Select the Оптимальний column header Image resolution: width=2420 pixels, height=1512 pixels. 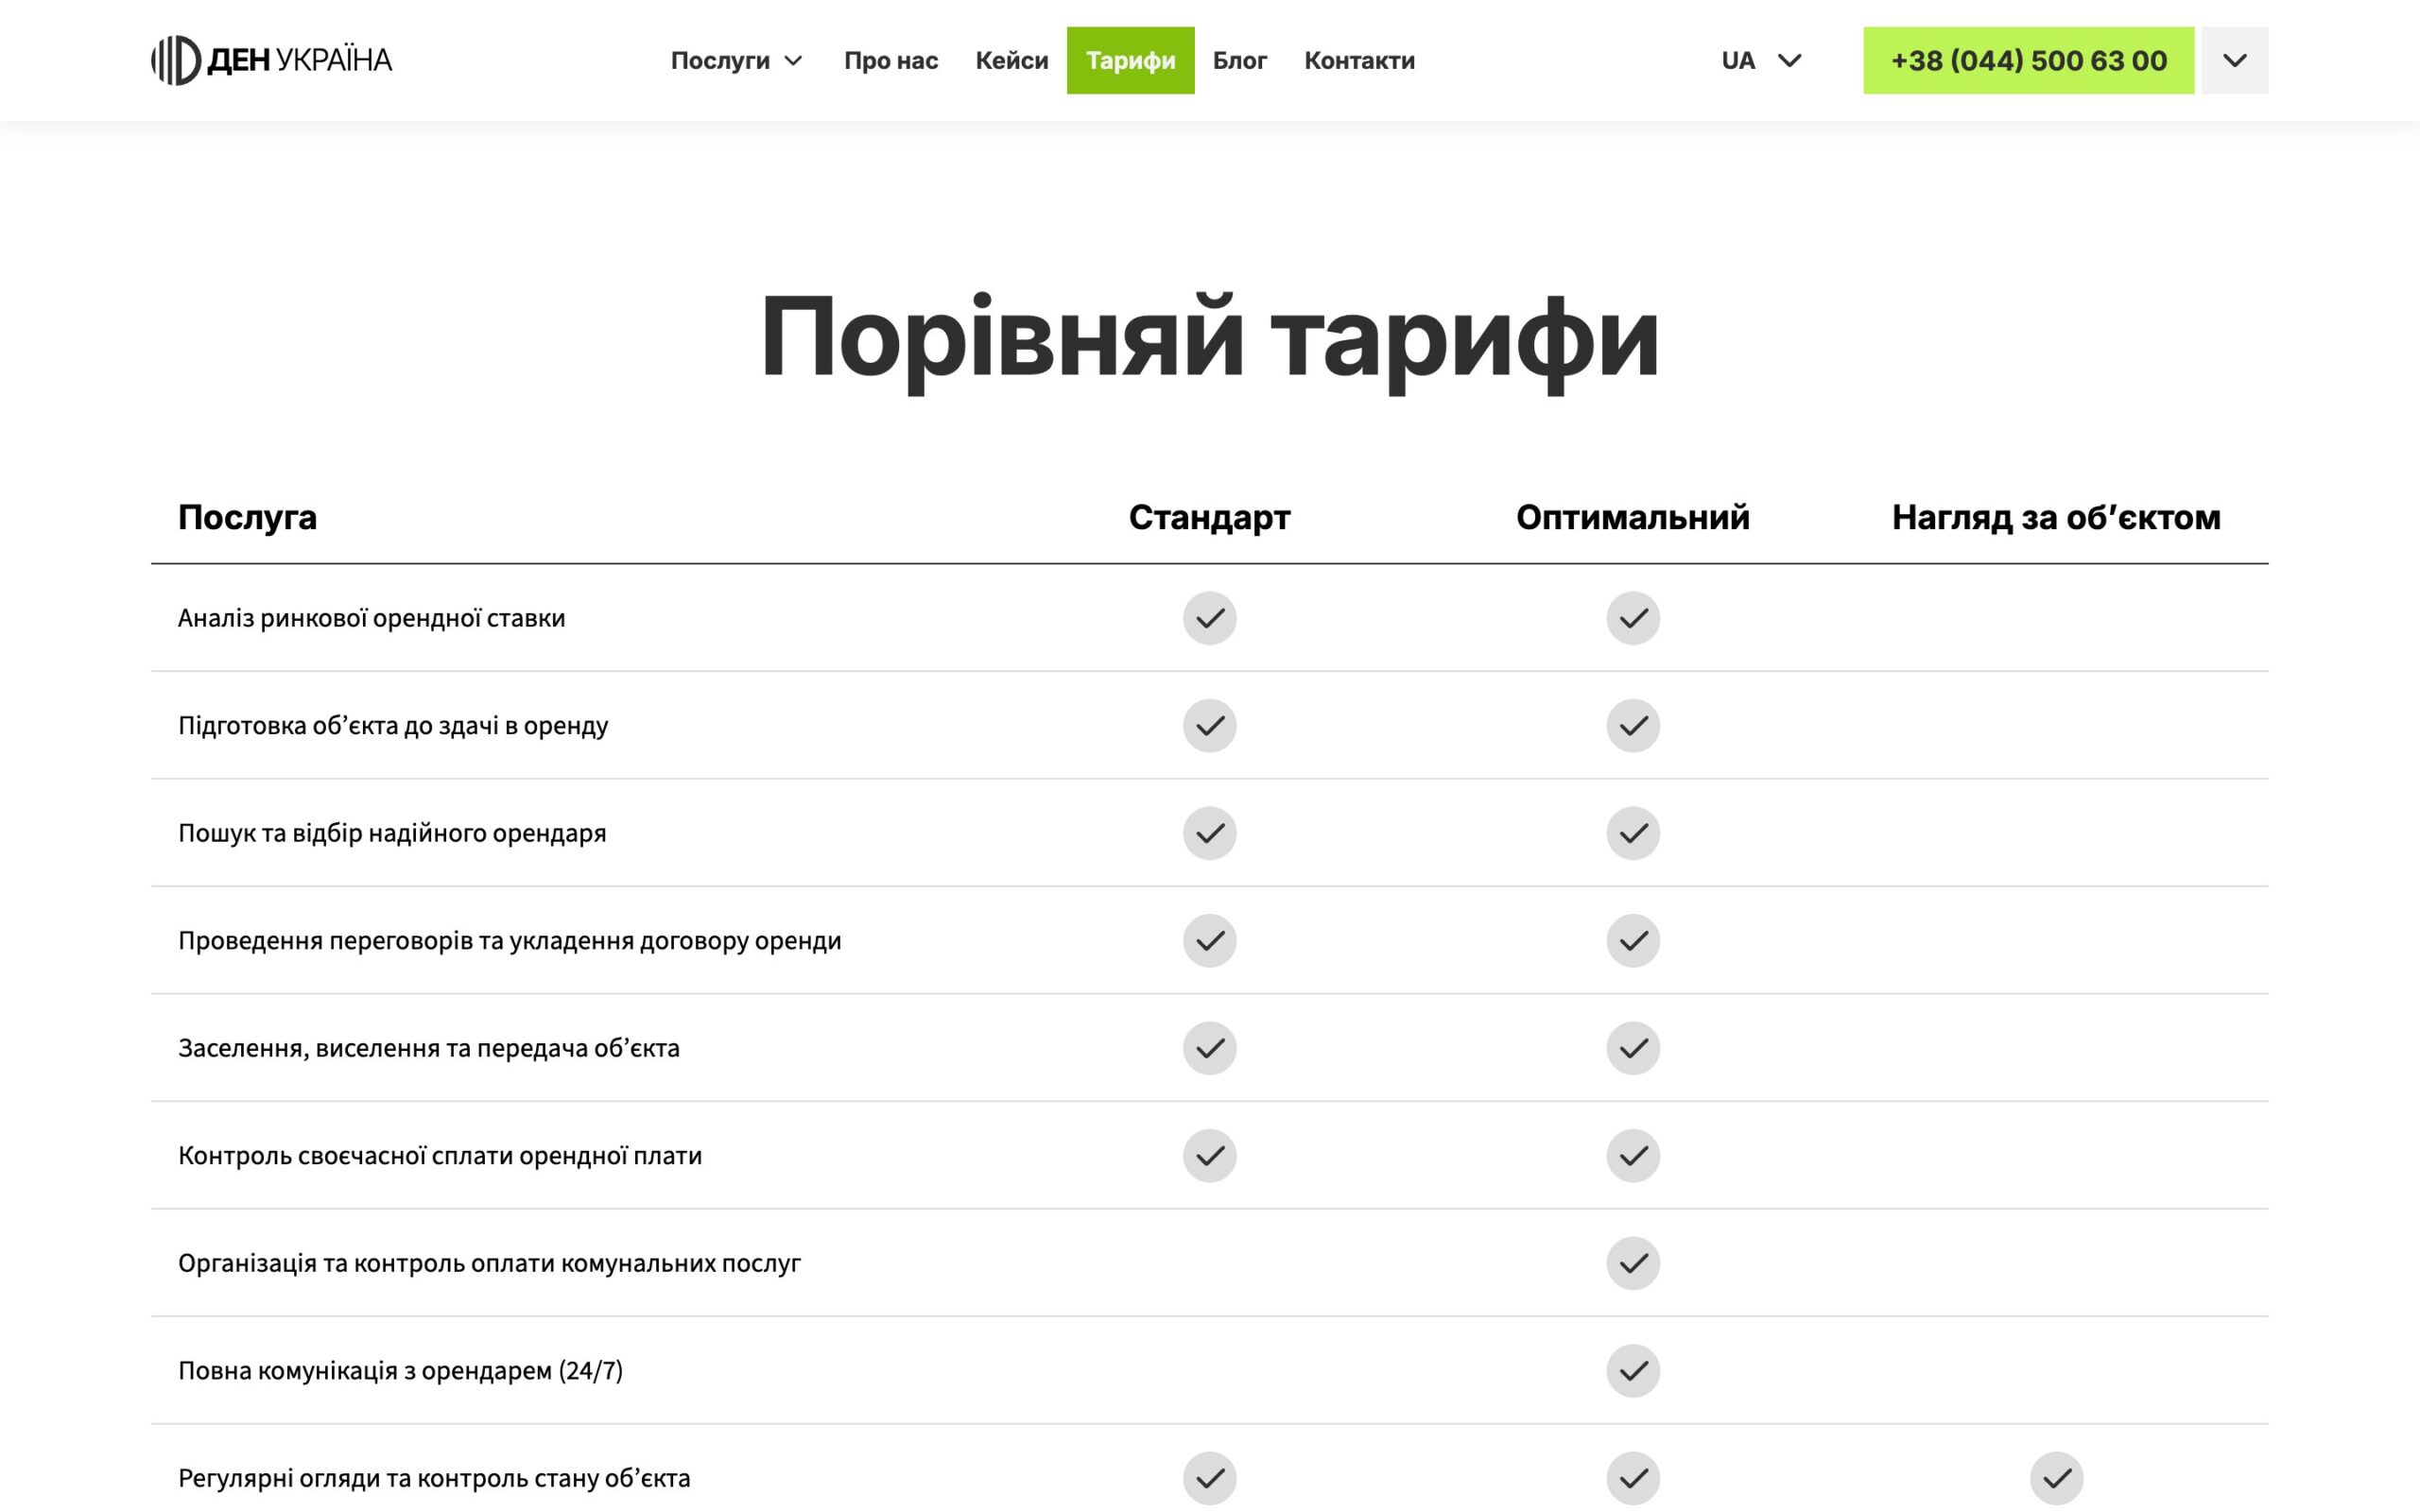click(x=1633, y=517)
